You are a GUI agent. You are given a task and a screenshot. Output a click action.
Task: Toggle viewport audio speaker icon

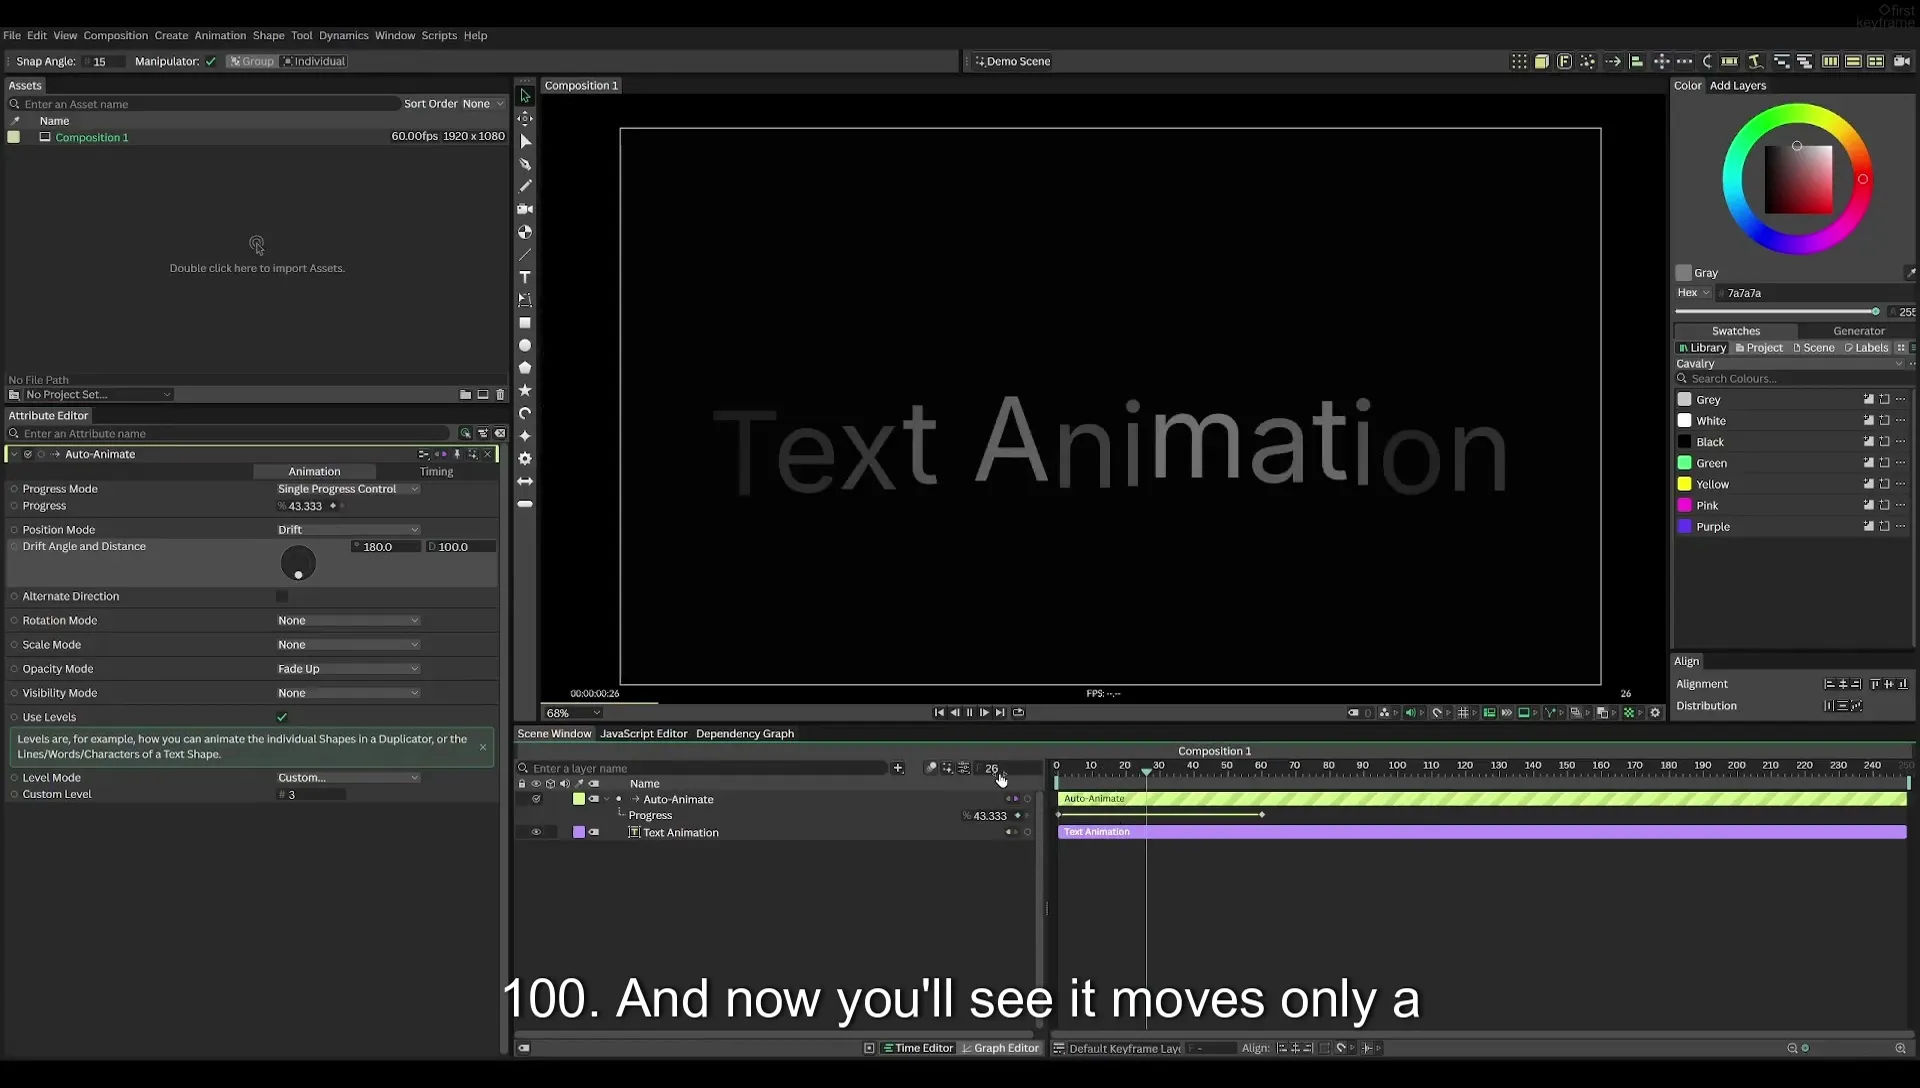pos(1410,713)
